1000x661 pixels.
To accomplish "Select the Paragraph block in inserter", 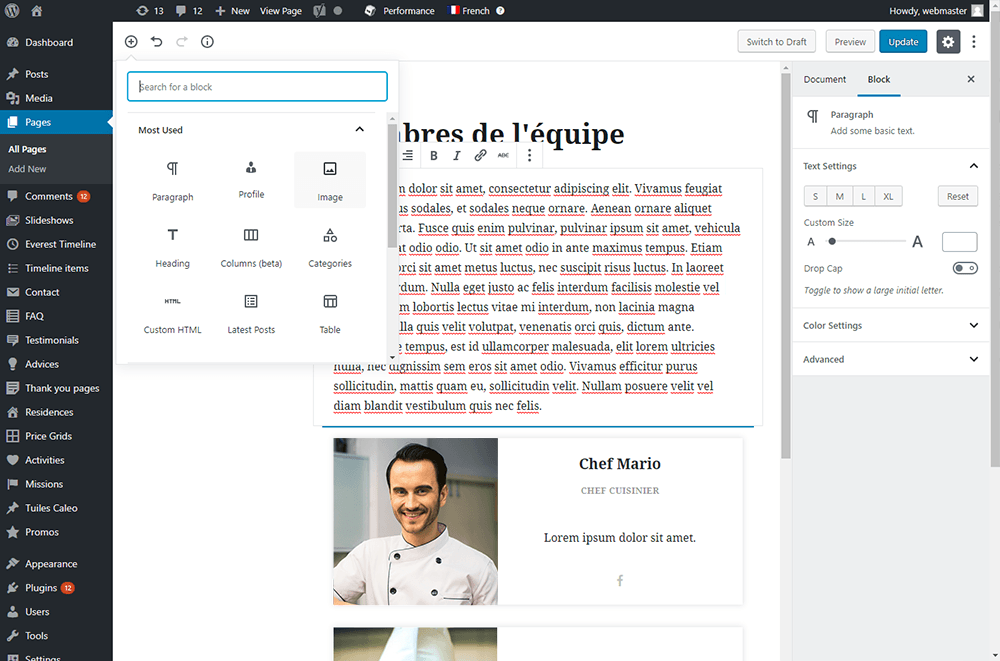I will (x=172, y=181).
